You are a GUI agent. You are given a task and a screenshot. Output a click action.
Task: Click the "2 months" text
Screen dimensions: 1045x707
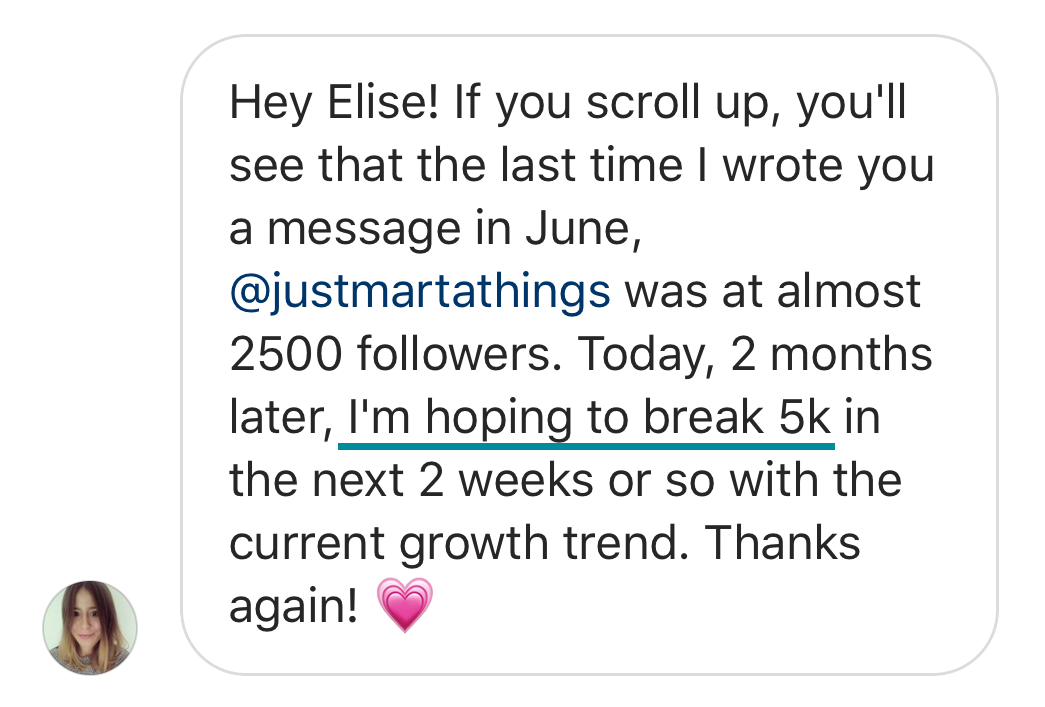[x=831, y=355]
